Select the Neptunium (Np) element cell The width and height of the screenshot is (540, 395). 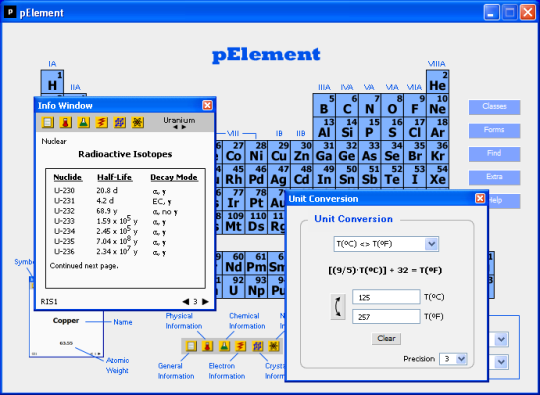tap(256, 286)
